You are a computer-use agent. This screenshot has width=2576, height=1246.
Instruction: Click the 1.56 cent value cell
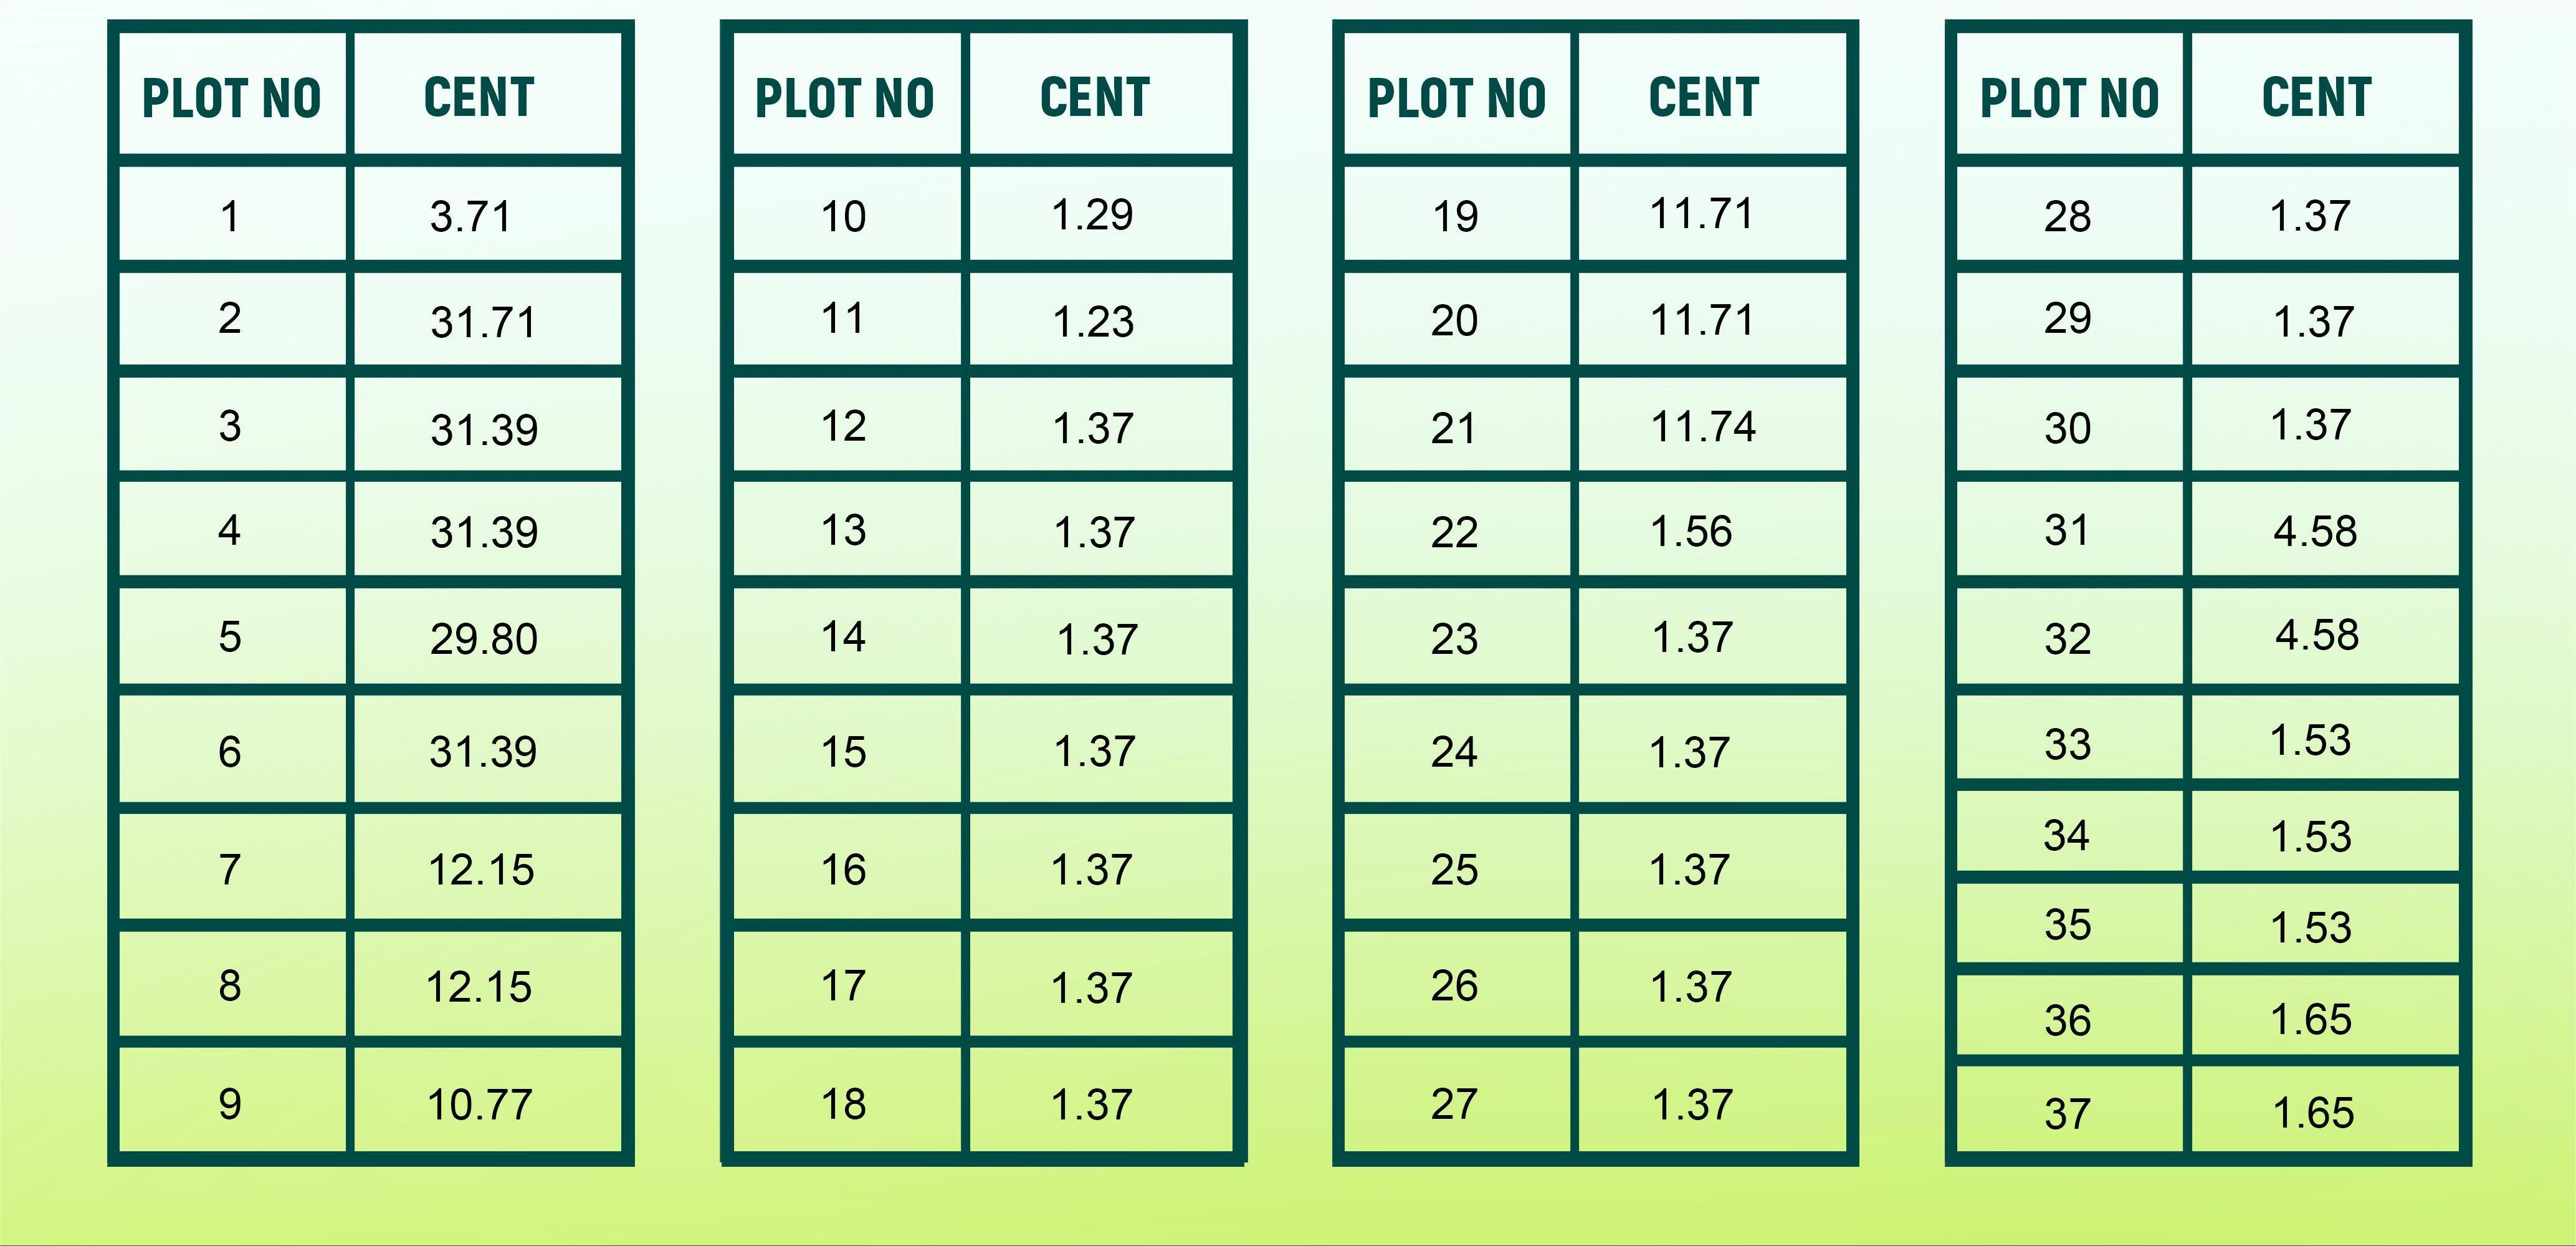(x=1691, y=531)
